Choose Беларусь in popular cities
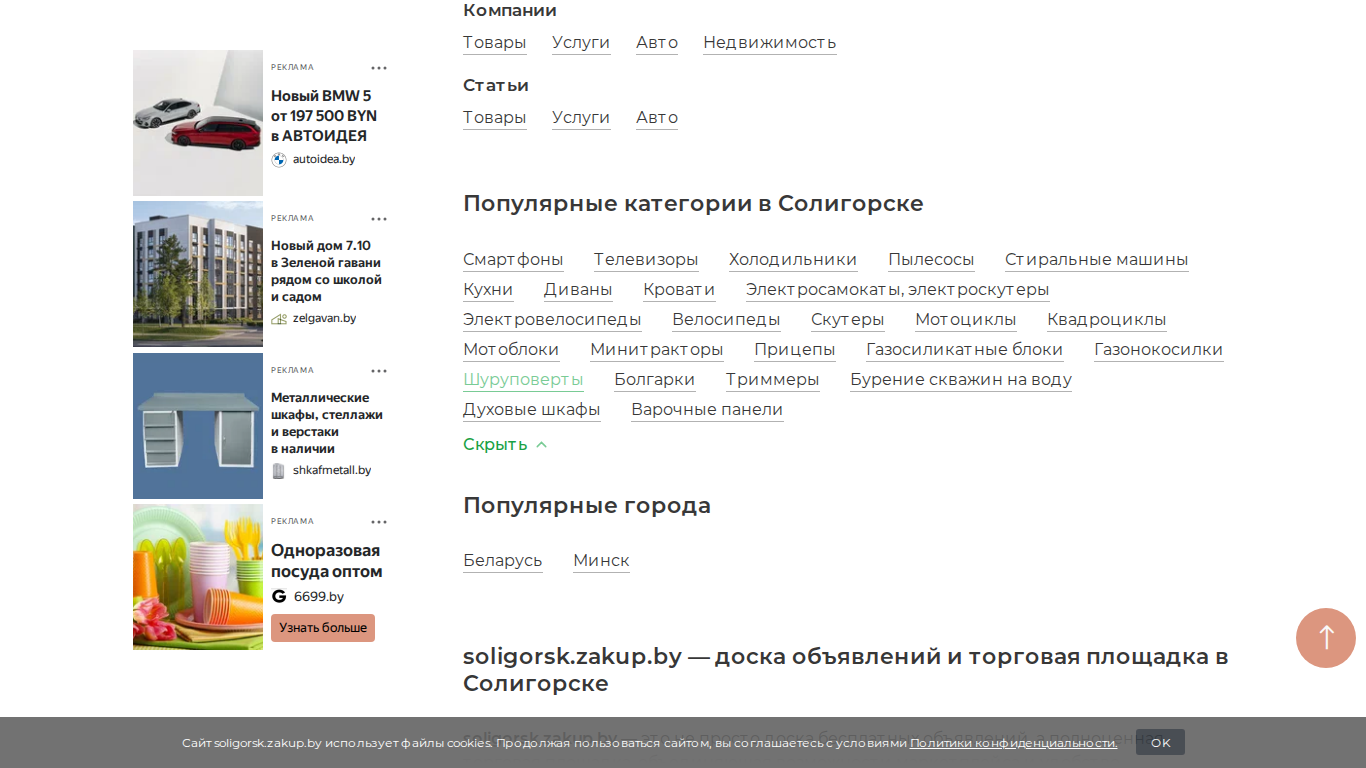Image resolution: width=1366 pixels, height=768 pixels. point(503,560)
